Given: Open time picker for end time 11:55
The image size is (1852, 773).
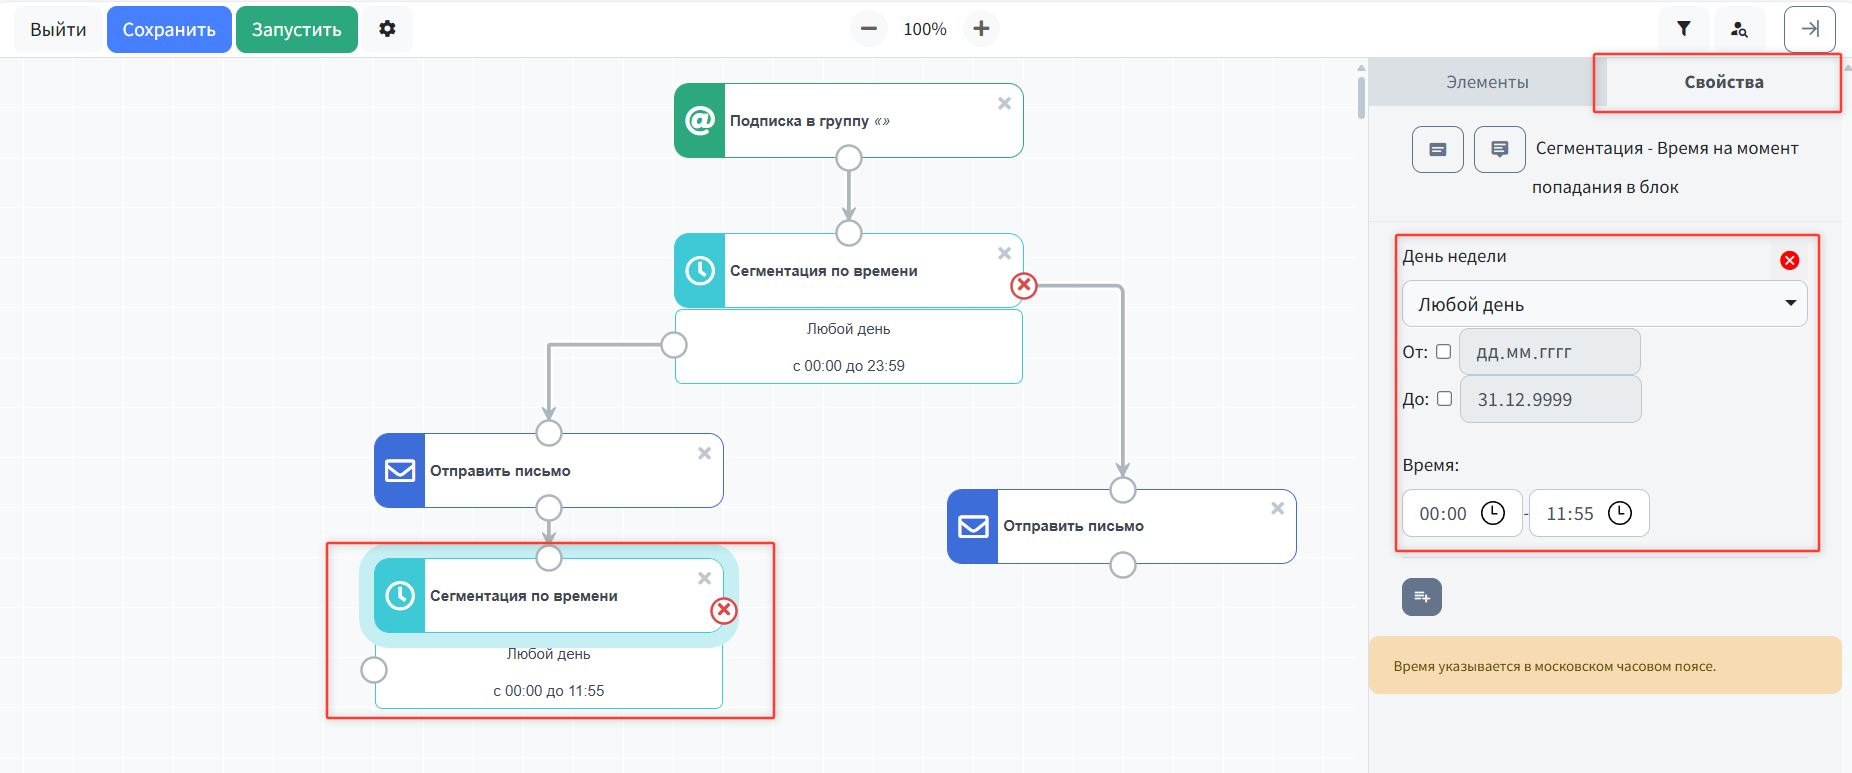Looking at the screenshot, I should pyautogui.click(x=1619, y=513).
